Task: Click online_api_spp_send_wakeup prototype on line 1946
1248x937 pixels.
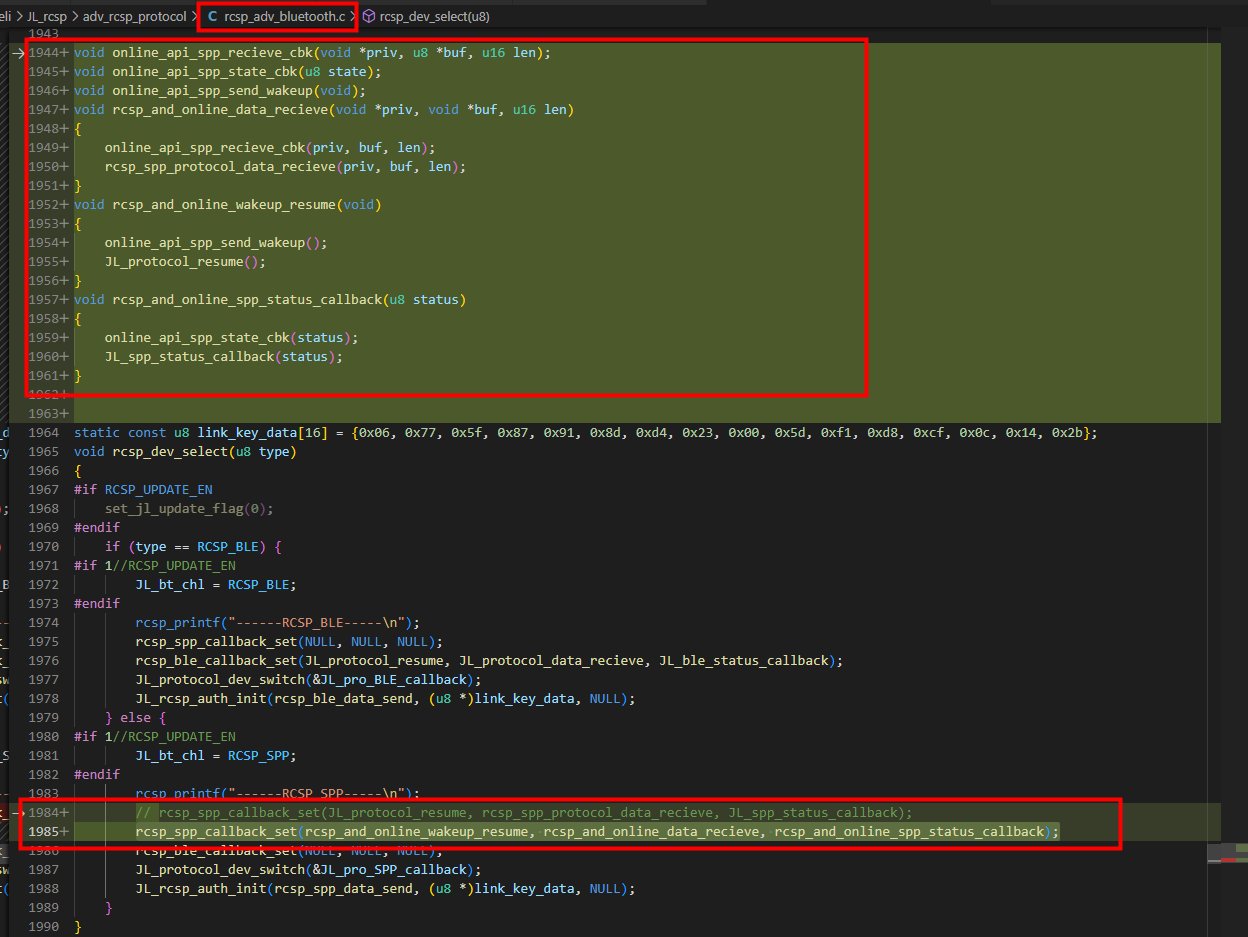Action: (220, 90)
